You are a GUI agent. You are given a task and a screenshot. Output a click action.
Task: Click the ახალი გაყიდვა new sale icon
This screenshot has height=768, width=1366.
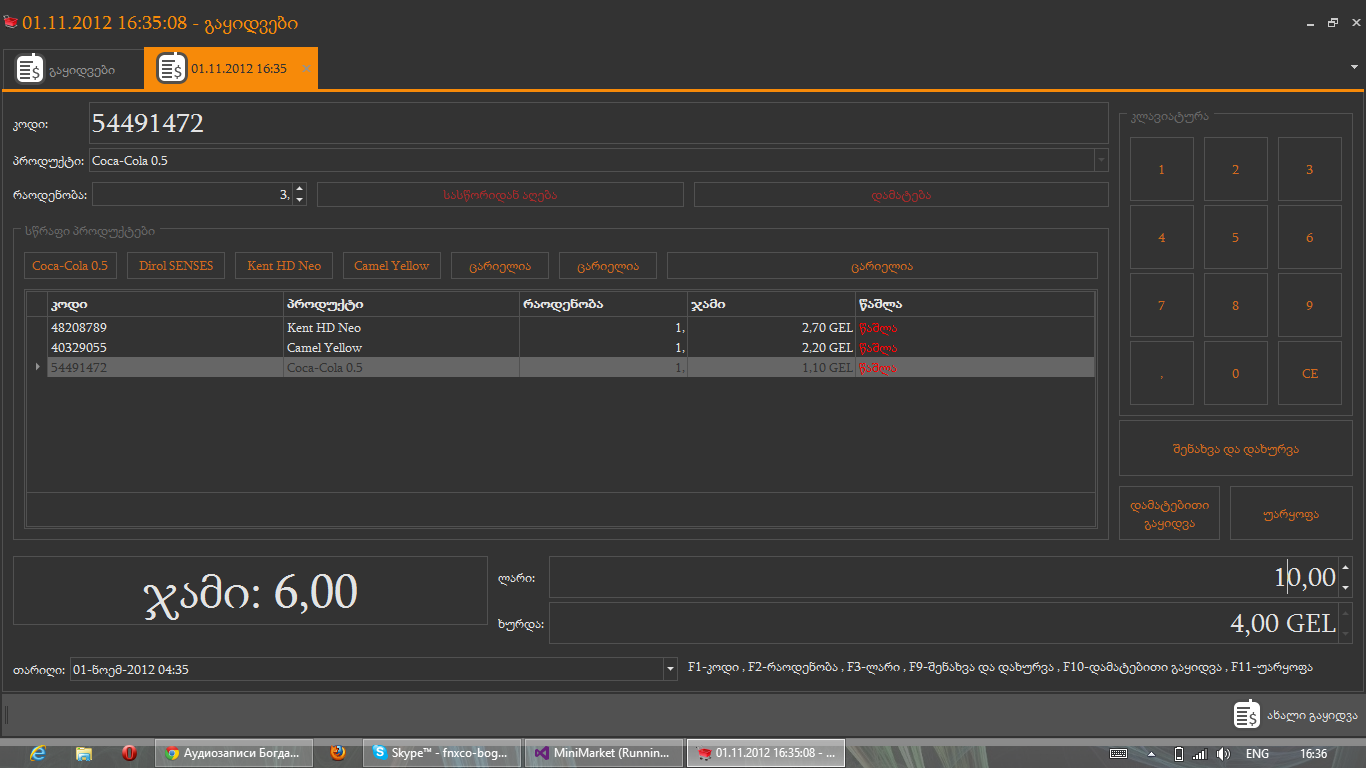click(x=1246, y=715)
